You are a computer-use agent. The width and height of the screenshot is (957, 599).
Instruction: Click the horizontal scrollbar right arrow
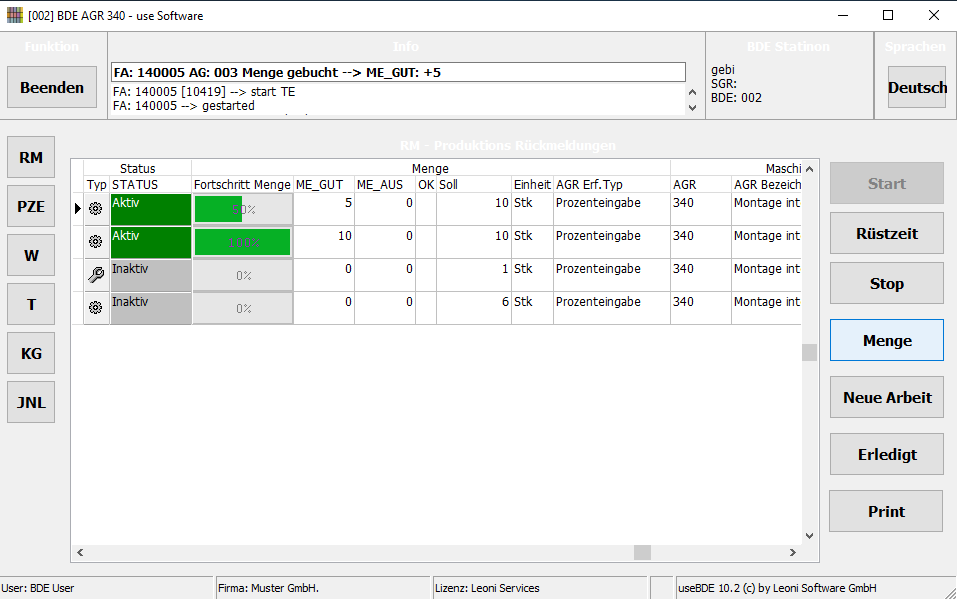coord(793,552)
